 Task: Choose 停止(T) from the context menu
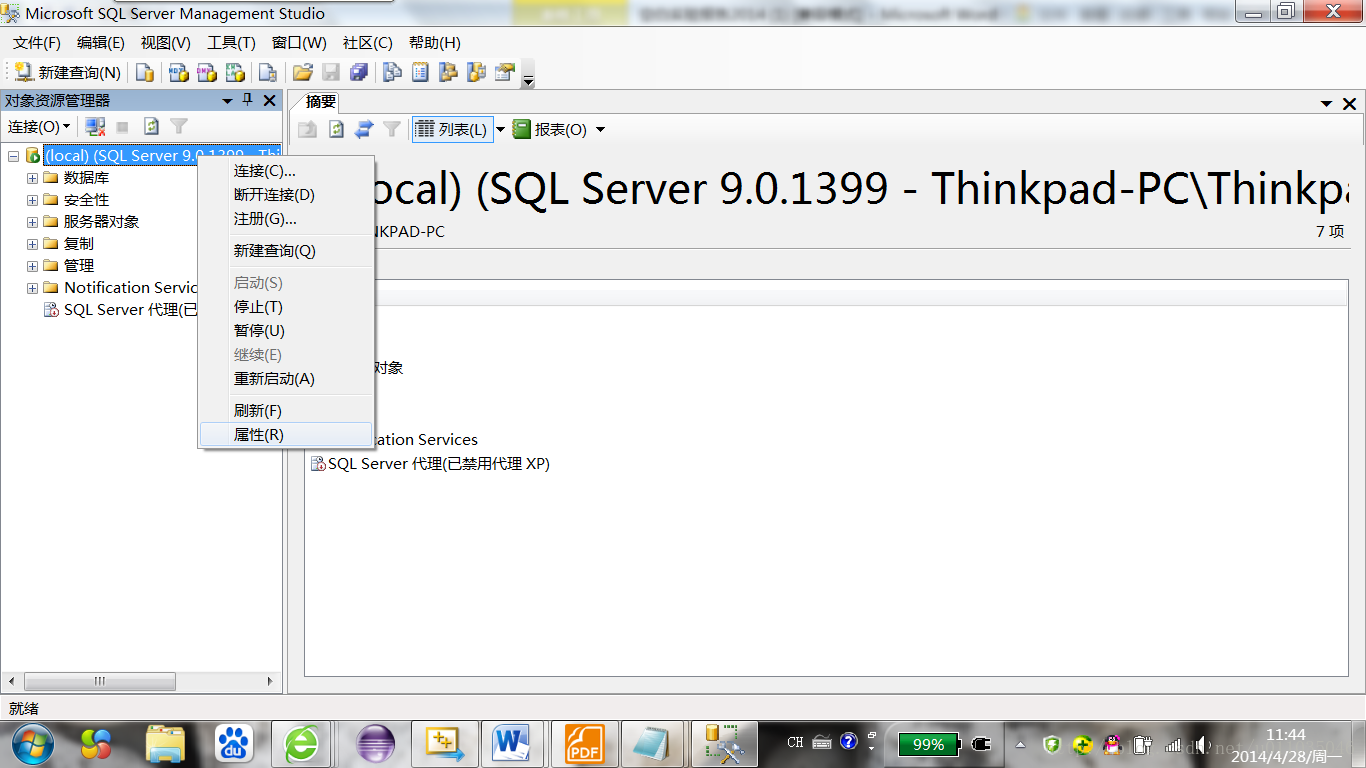pyautogui.click(x=287, y=307)
